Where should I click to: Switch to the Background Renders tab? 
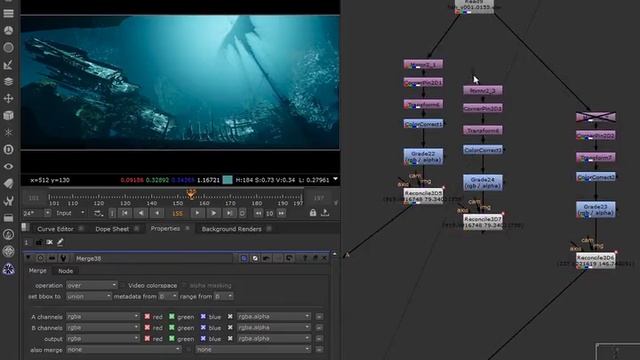[x=231, y=229]
